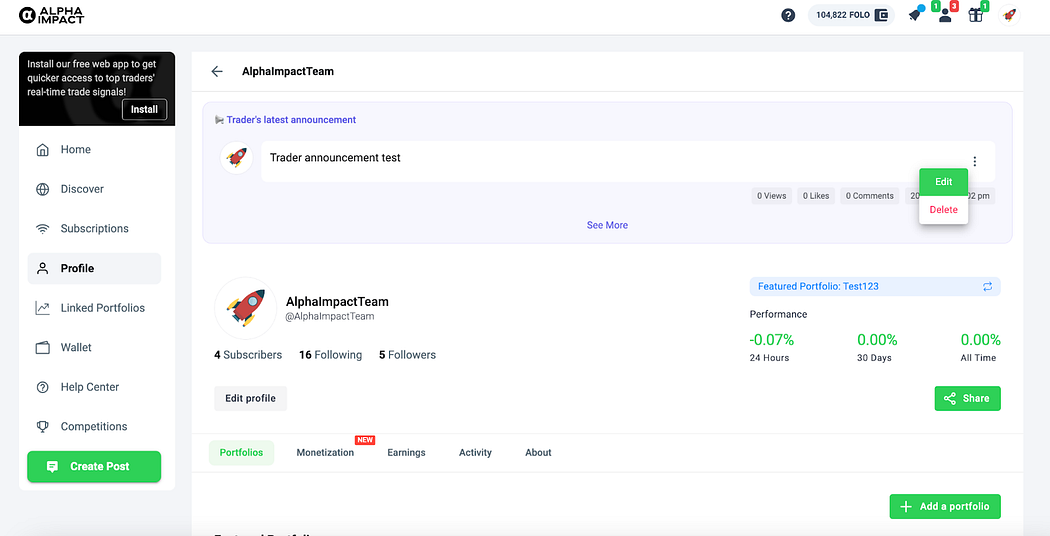Click the 0.00% 30 Days value

(x=877, y=340)
